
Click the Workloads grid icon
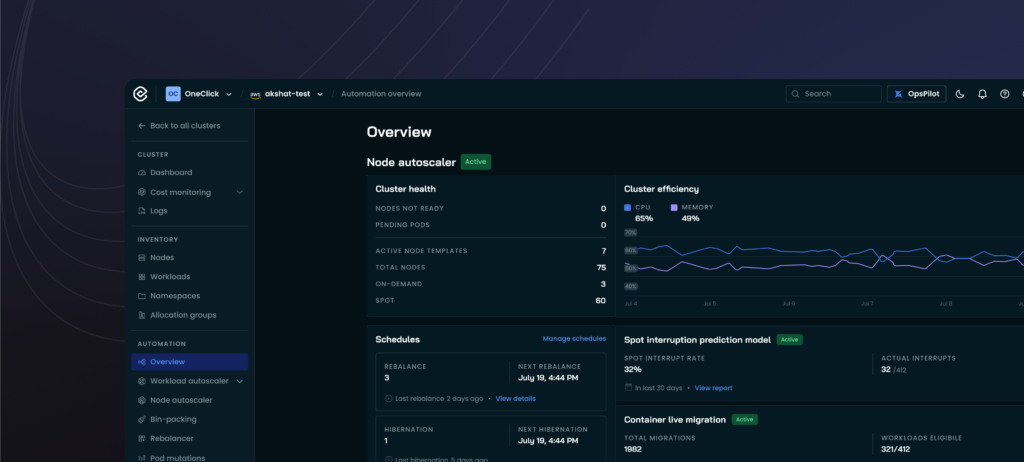(142, 276)
